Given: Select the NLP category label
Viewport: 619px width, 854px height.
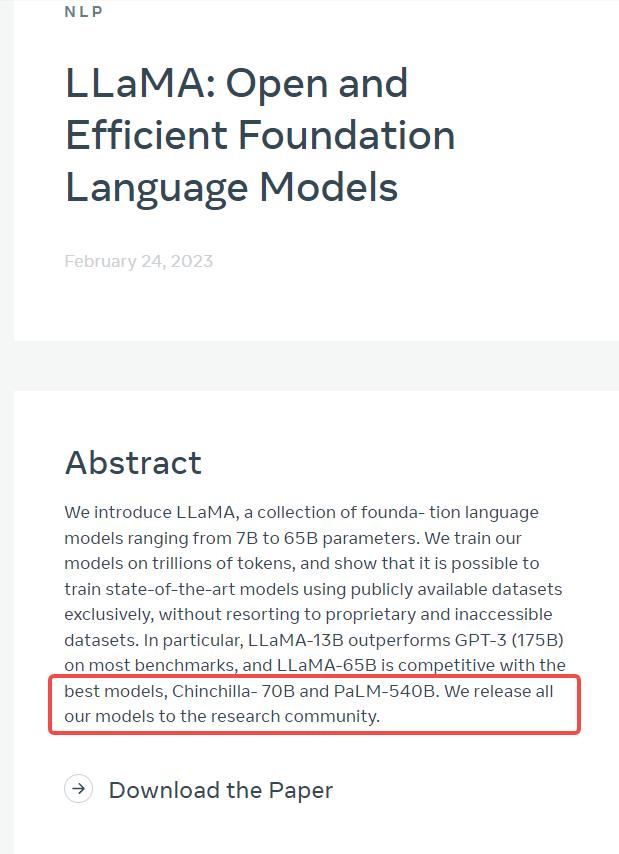Looking at the screenshot, I should pos(84,12).
